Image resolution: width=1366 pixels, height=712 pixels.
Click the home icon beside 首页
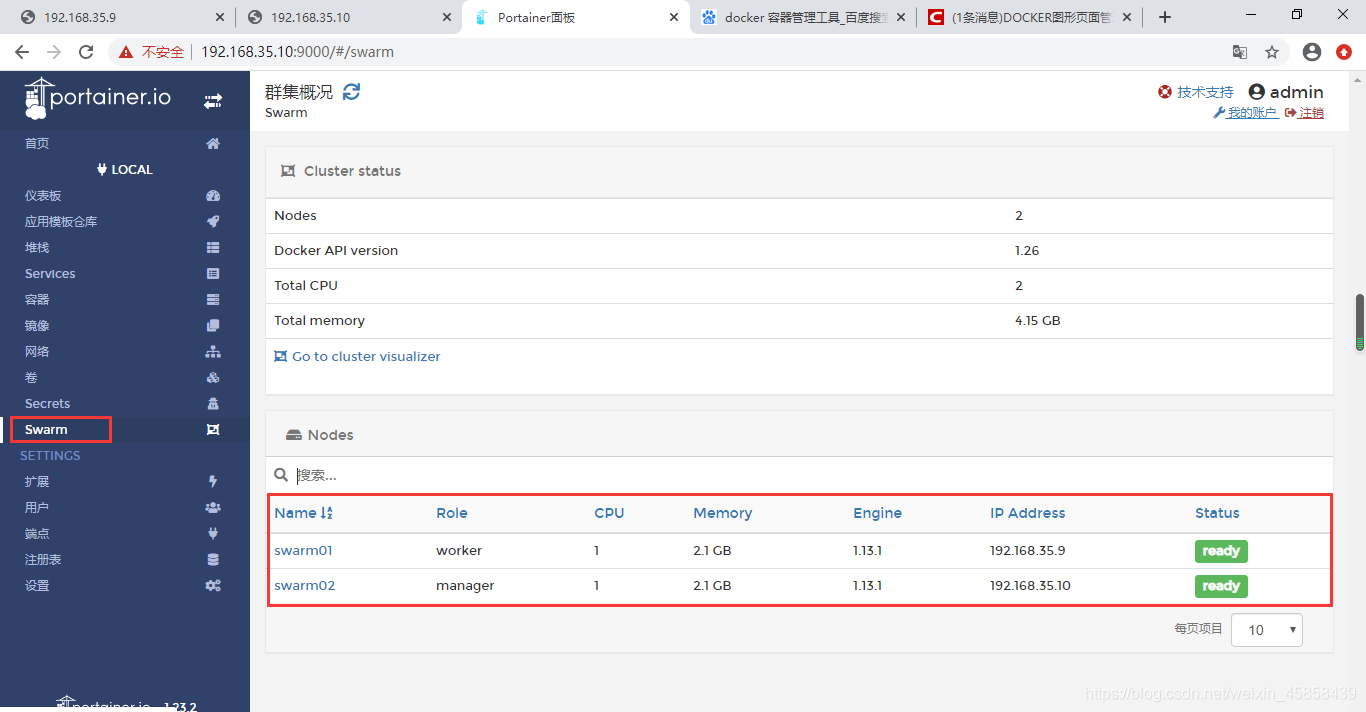(213, 144)
